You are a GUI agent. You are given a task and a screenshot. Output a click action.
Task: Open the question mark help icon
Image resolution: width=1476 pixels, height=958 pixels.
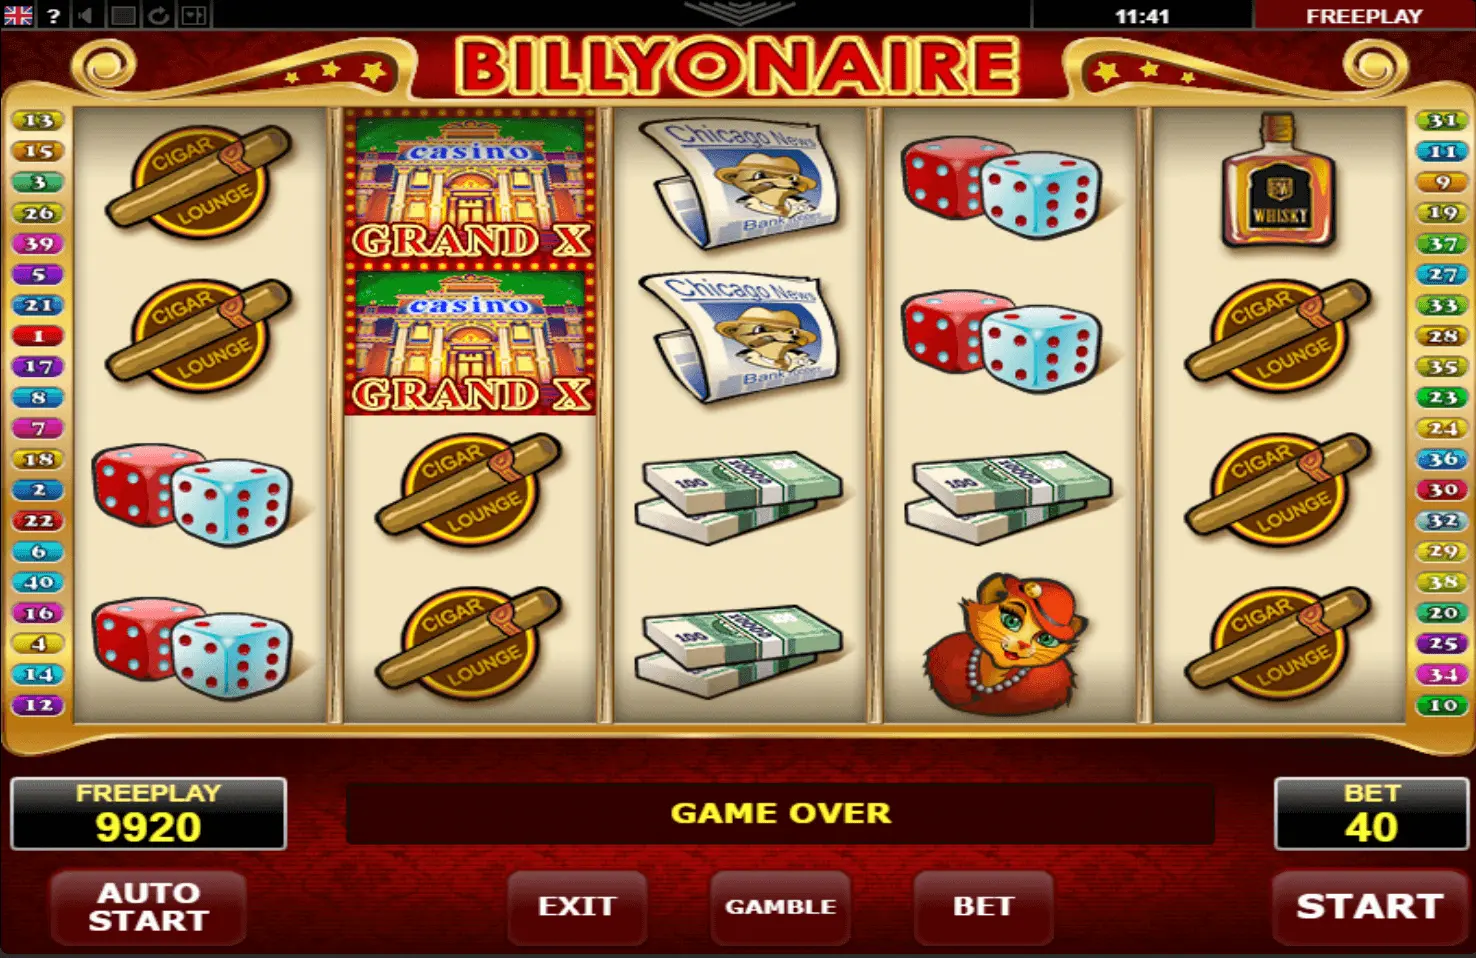pyautogui.click(x=53, y=15)
